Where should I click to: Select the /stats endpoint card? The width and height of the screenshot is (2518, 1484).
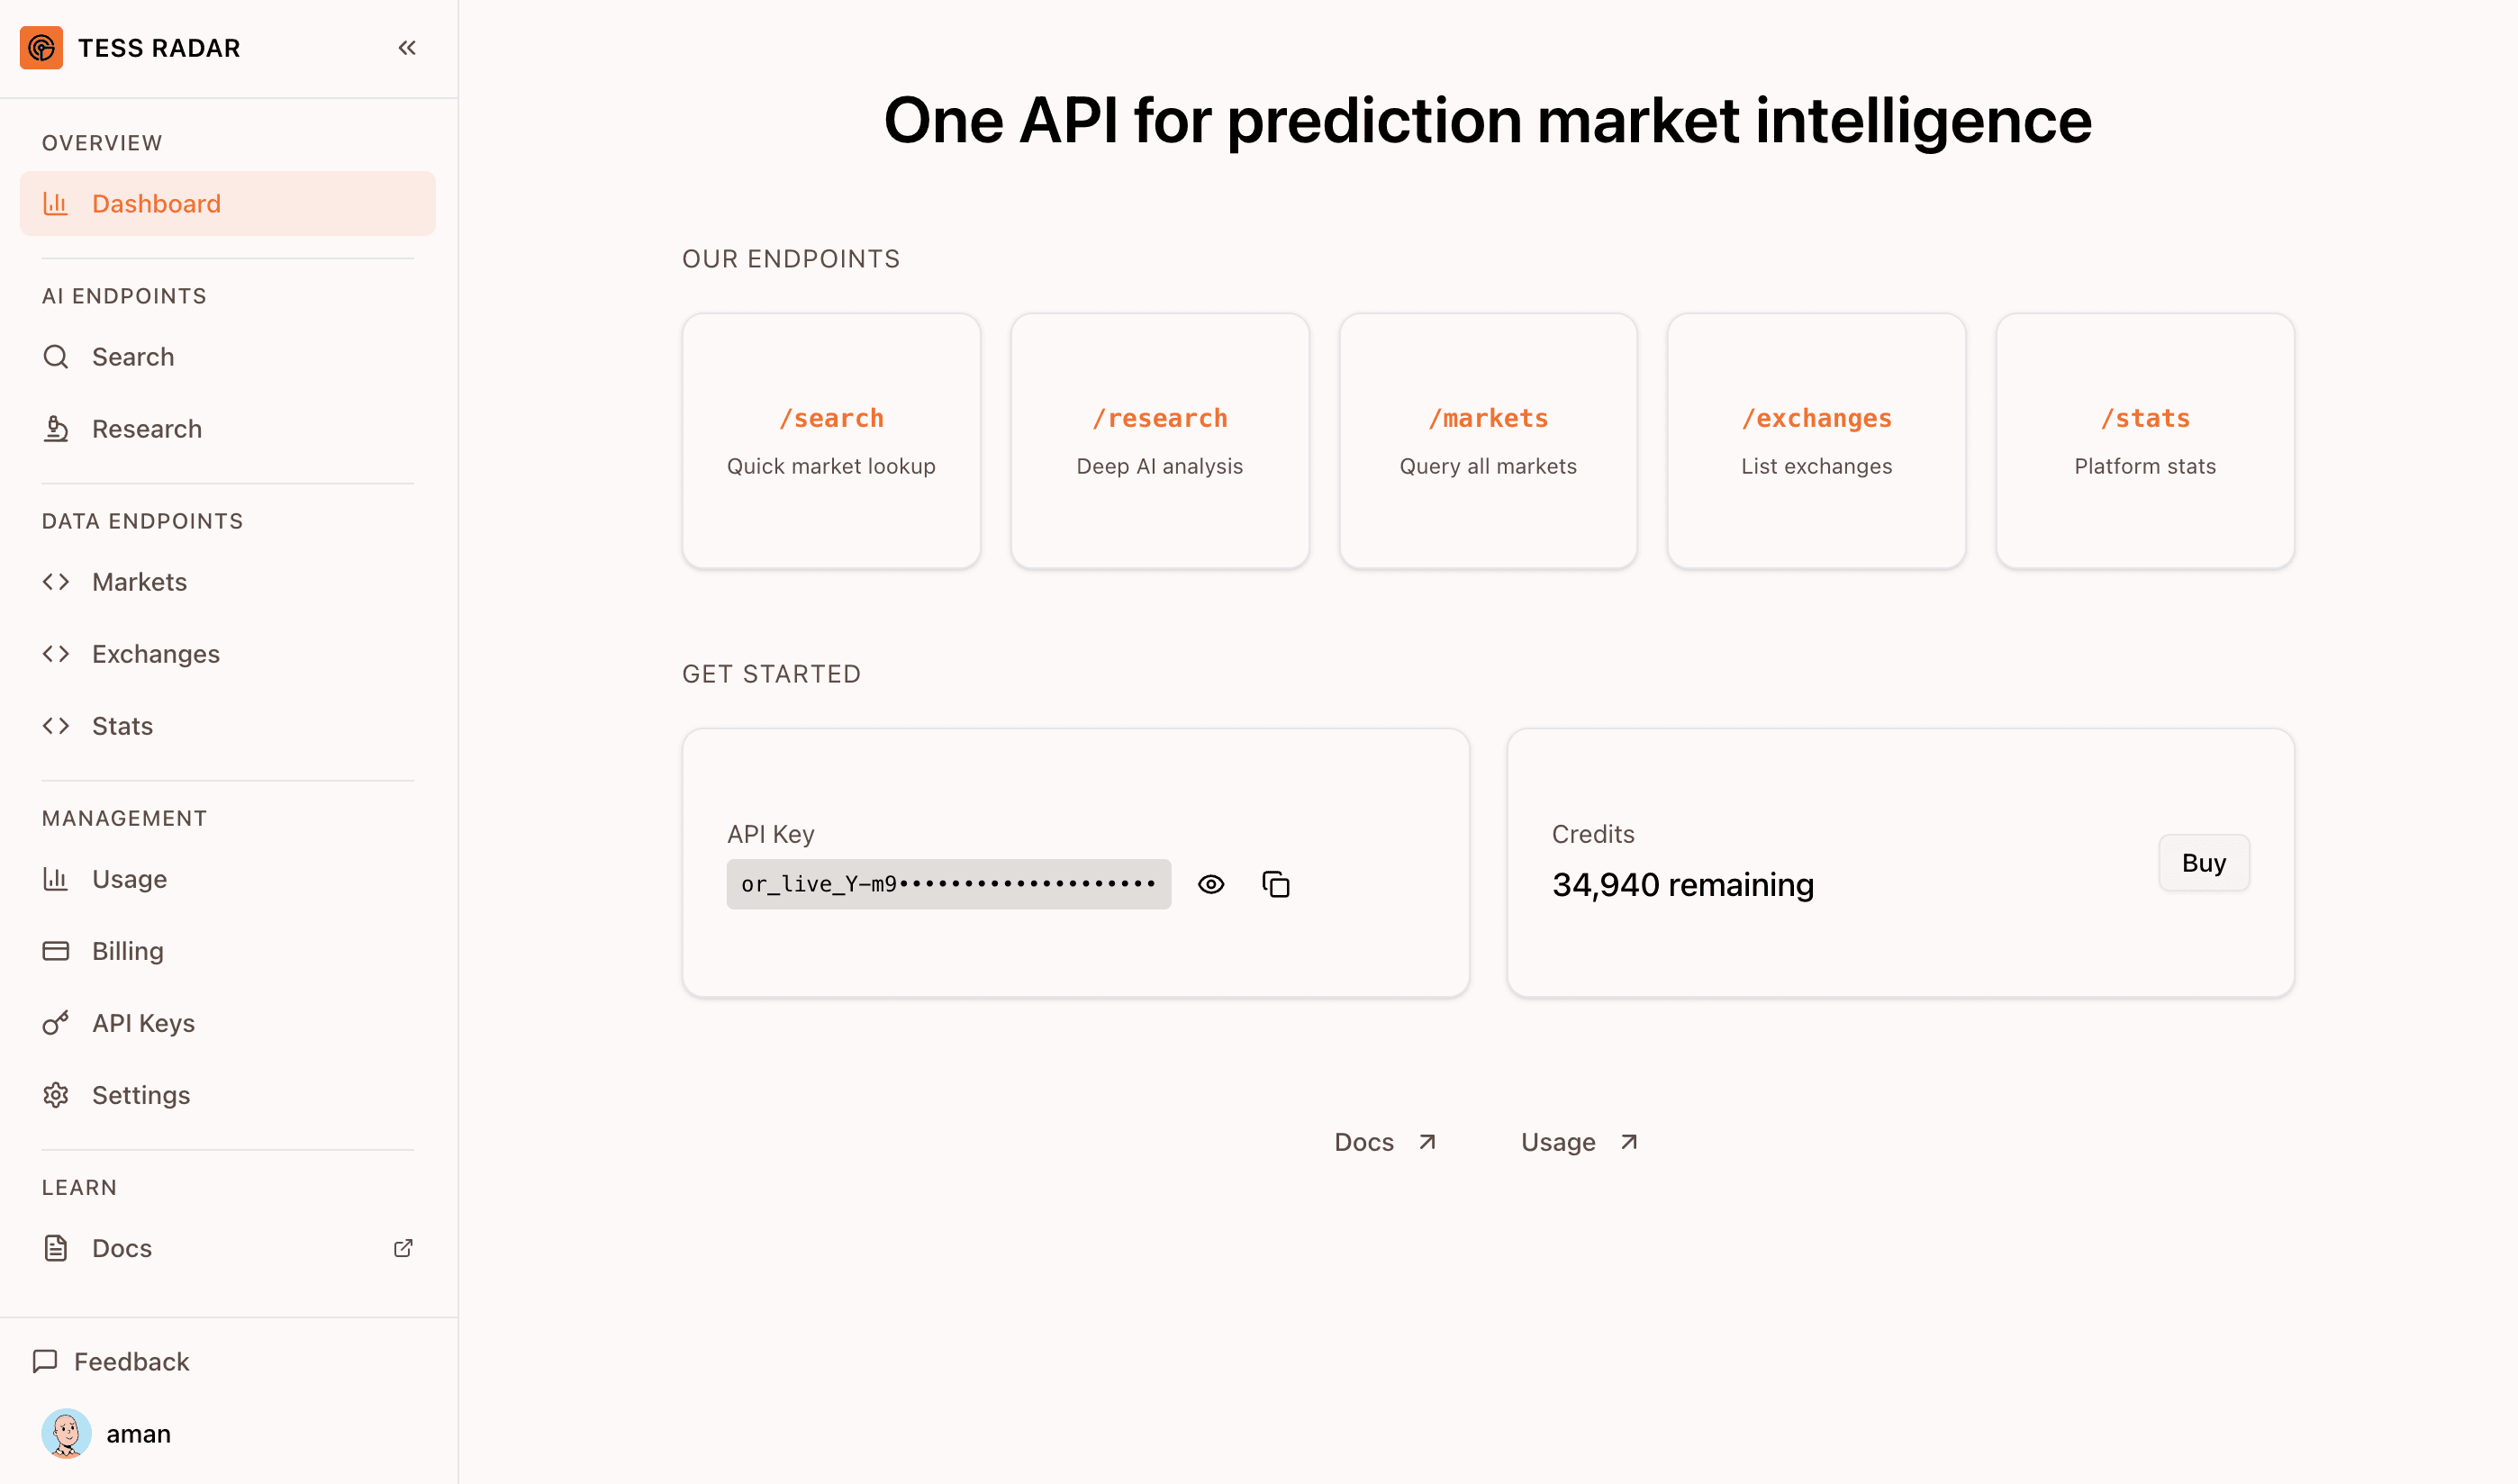point(2144,441)
